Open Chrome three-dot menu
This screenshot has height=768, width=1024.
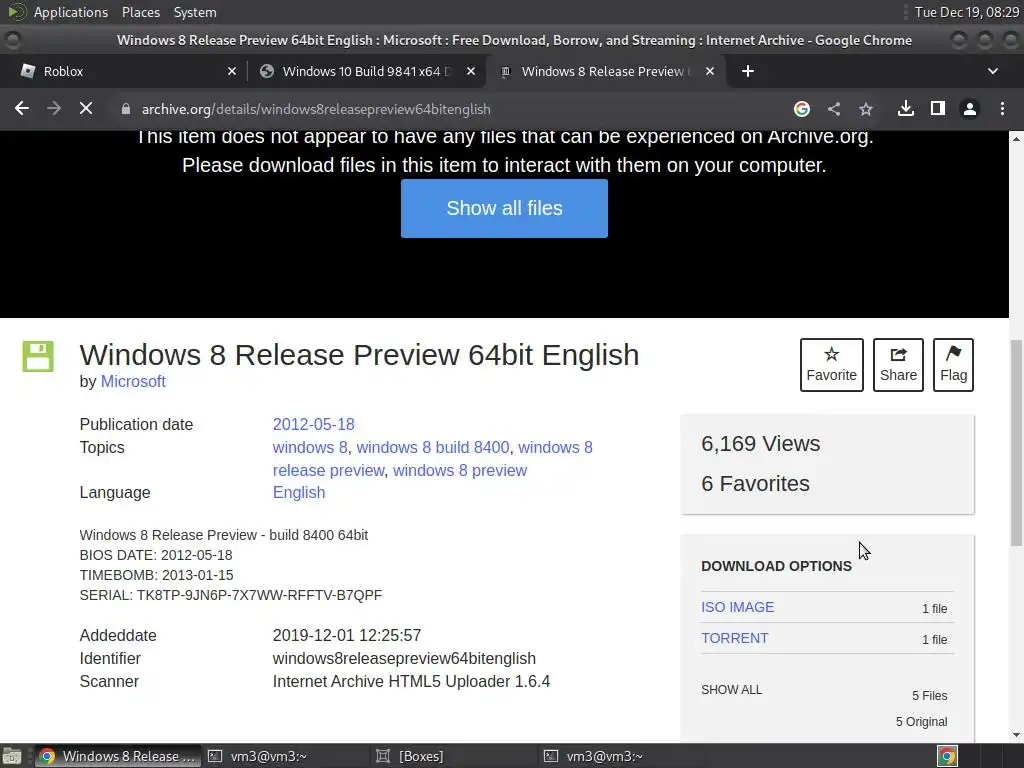[1002, 109]
